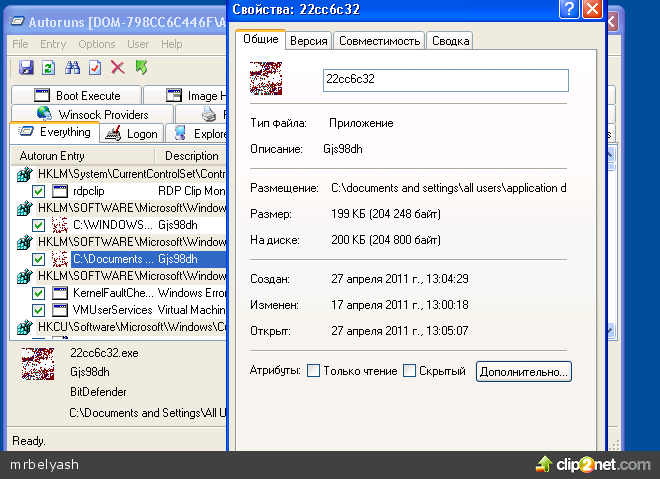The image size is (660, 479).
Task: Uncheck the VMUserServices entry
Action: click(x=38, y=310)
